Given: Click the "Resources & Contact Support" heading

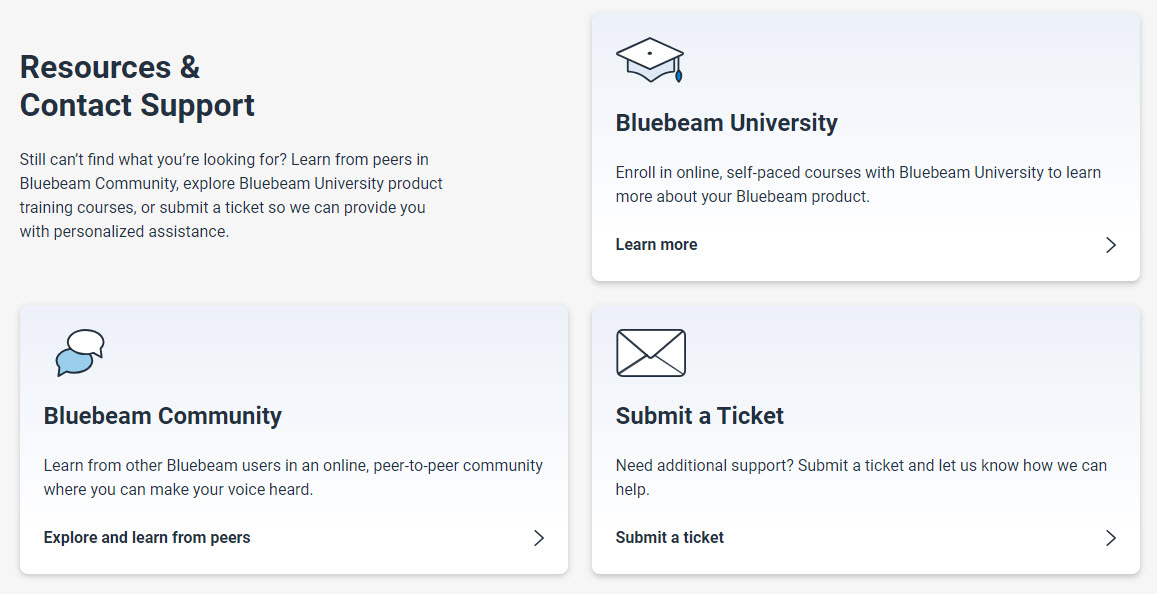Looking at the screenshot, I should [137, 86].
